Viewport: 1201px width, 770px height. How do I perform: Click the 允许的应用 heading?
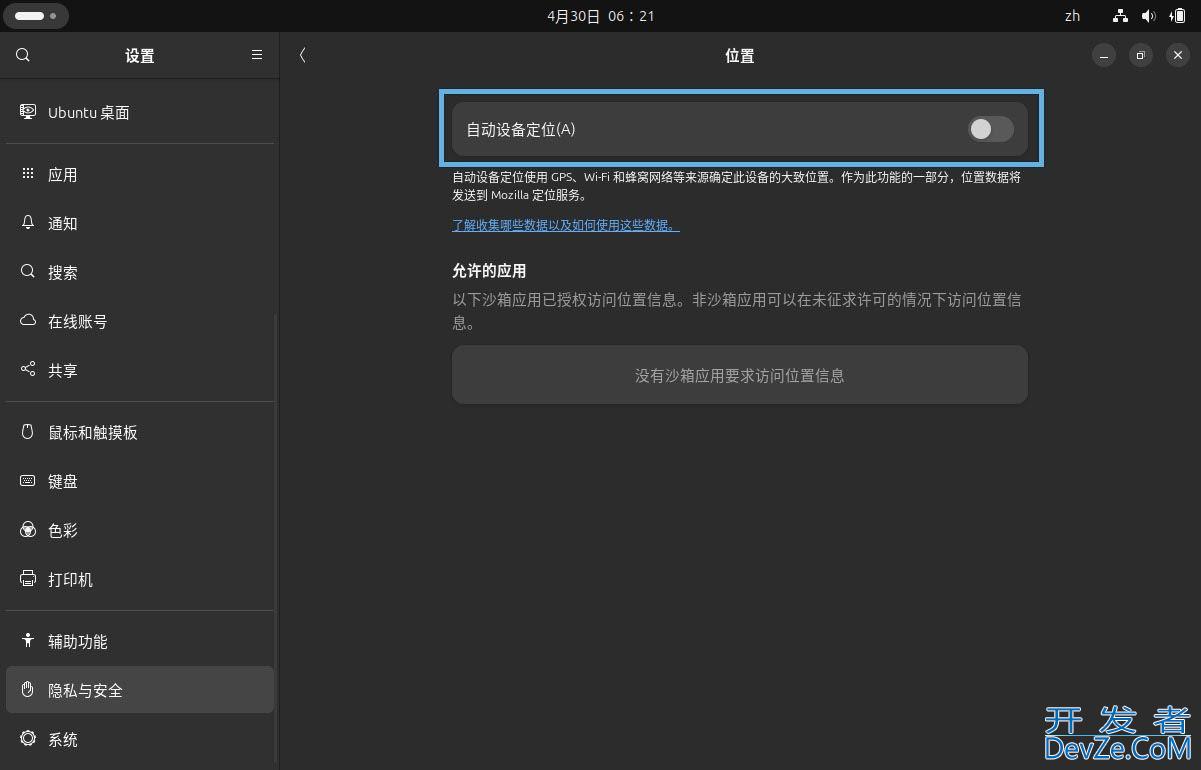(489, 271)
